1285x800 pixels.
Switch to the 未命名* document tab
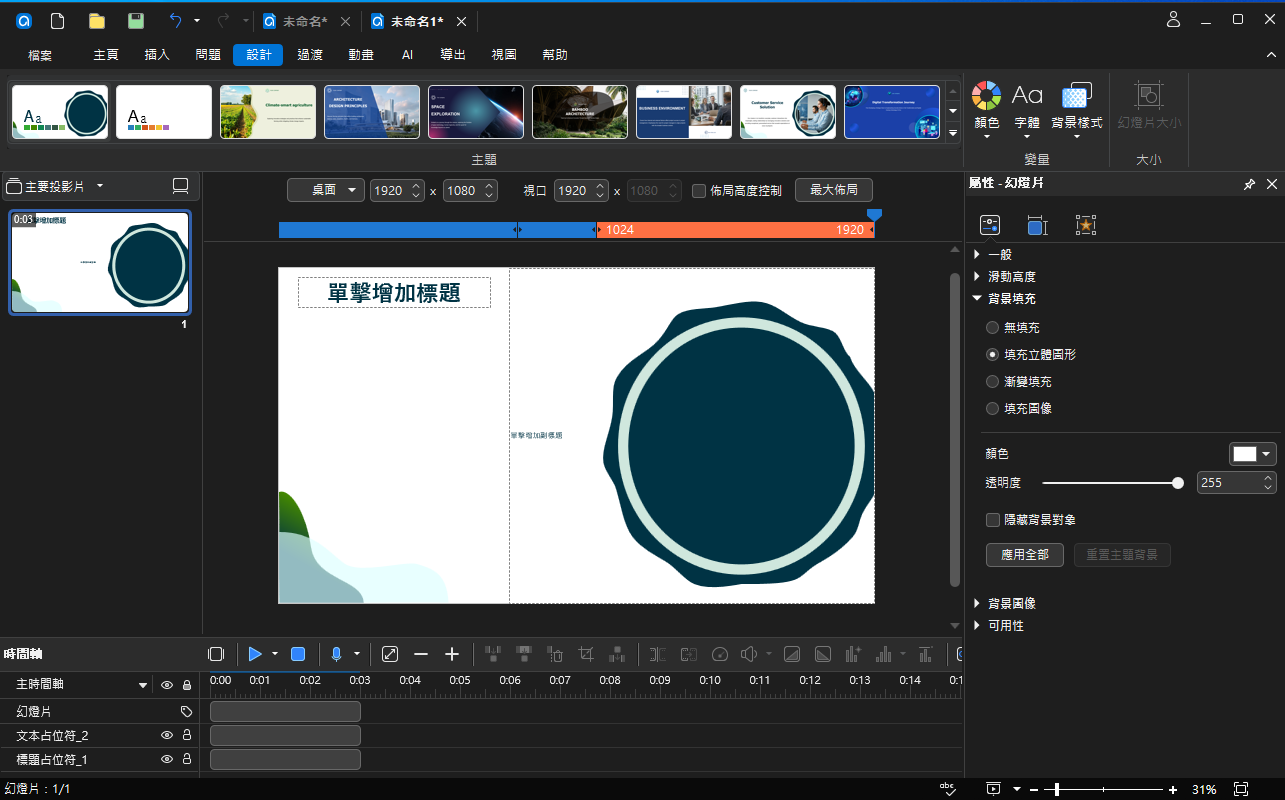304,21
